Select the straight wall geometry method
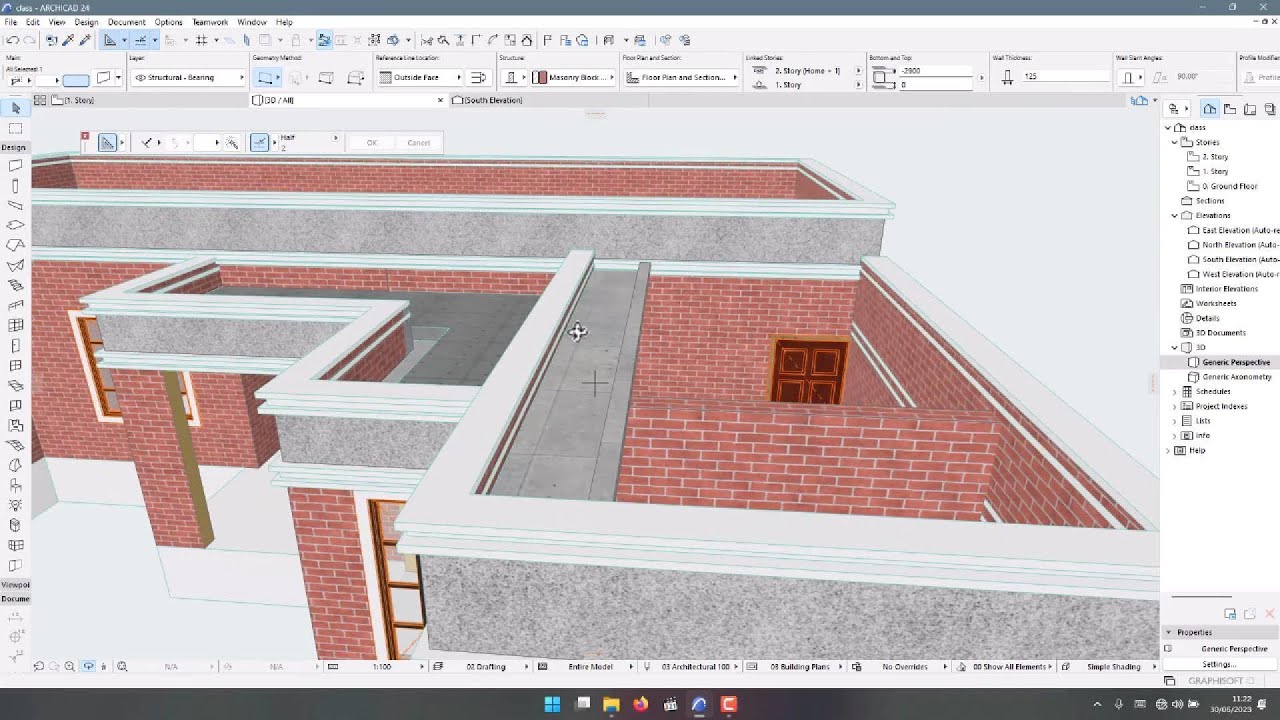Screen dimensions: 1280x720 pos(267,77)
